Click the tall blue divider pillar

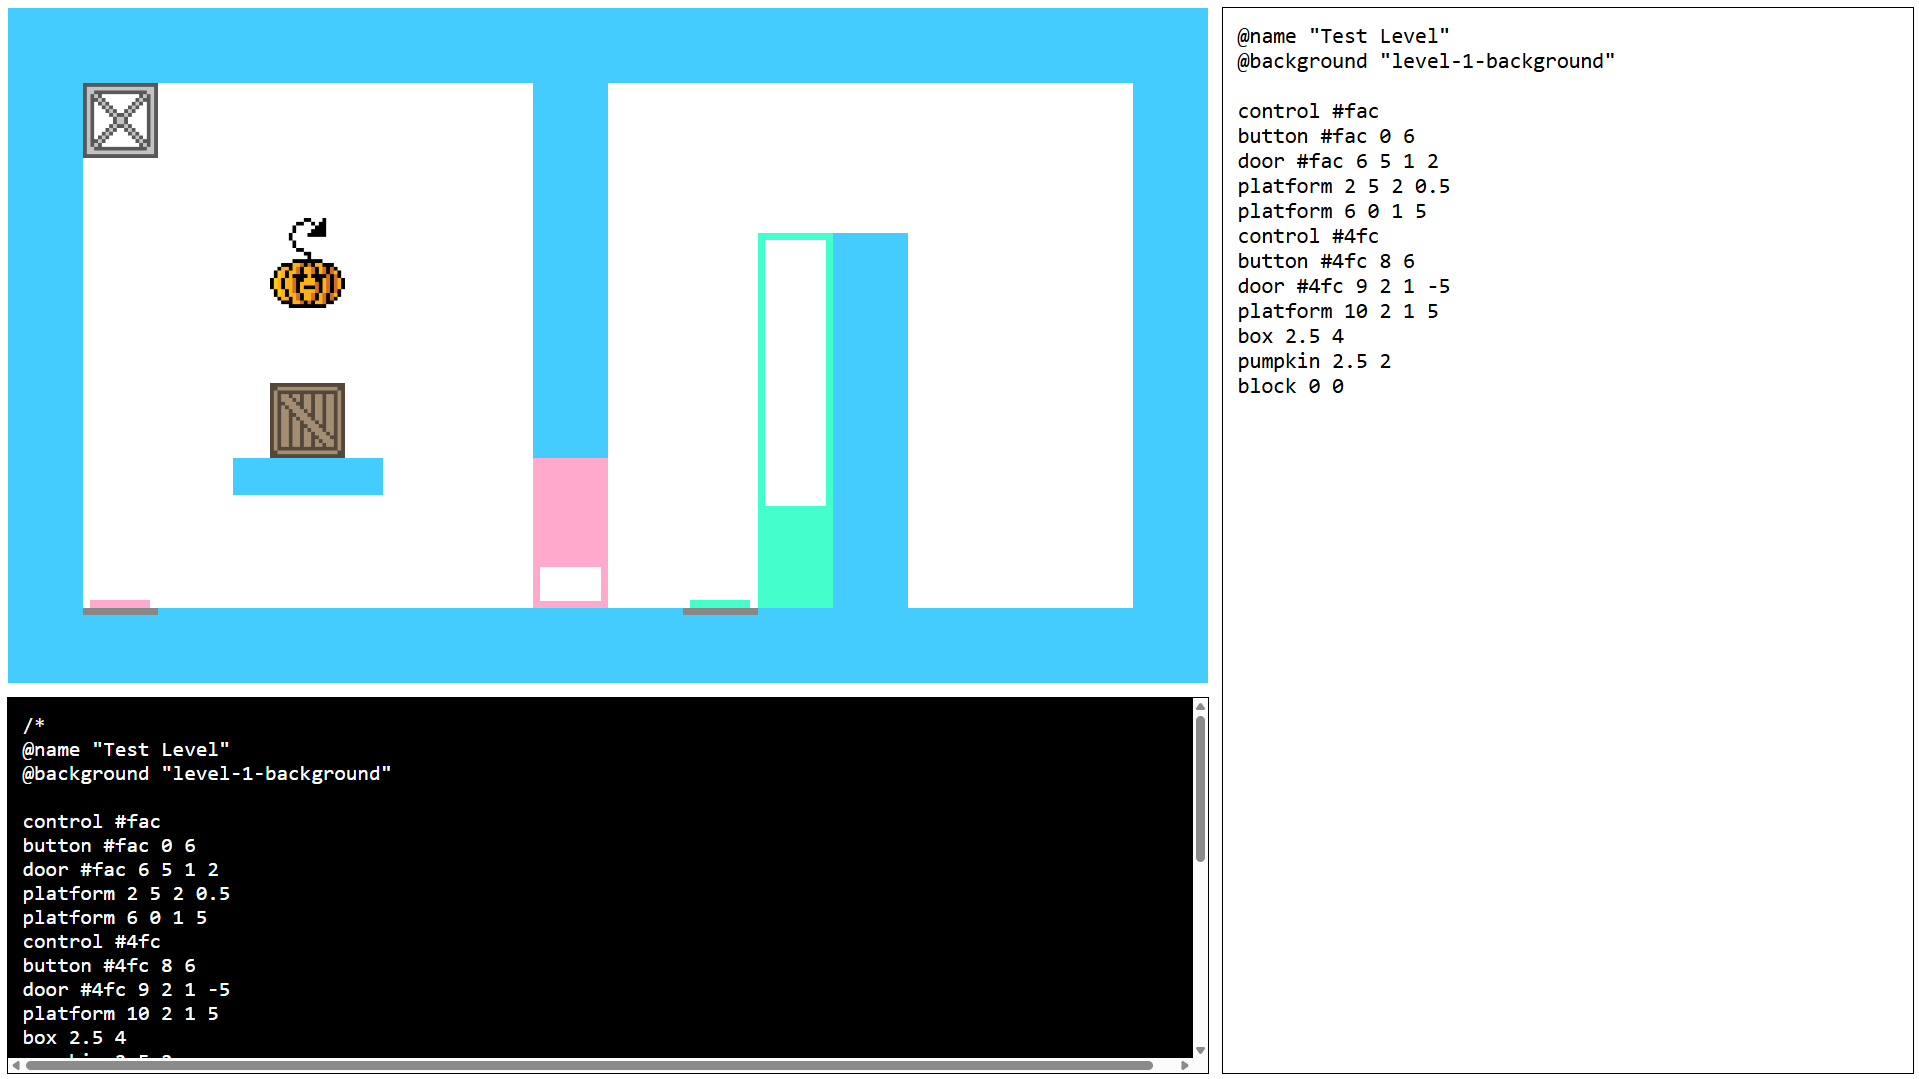[x=570, y=270]
